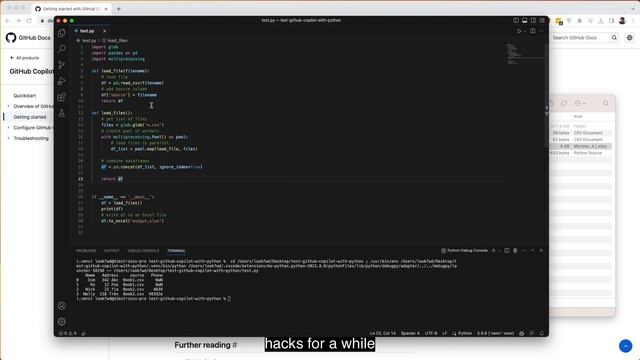Open Quickstart in docs sidebar

[25, 96]
